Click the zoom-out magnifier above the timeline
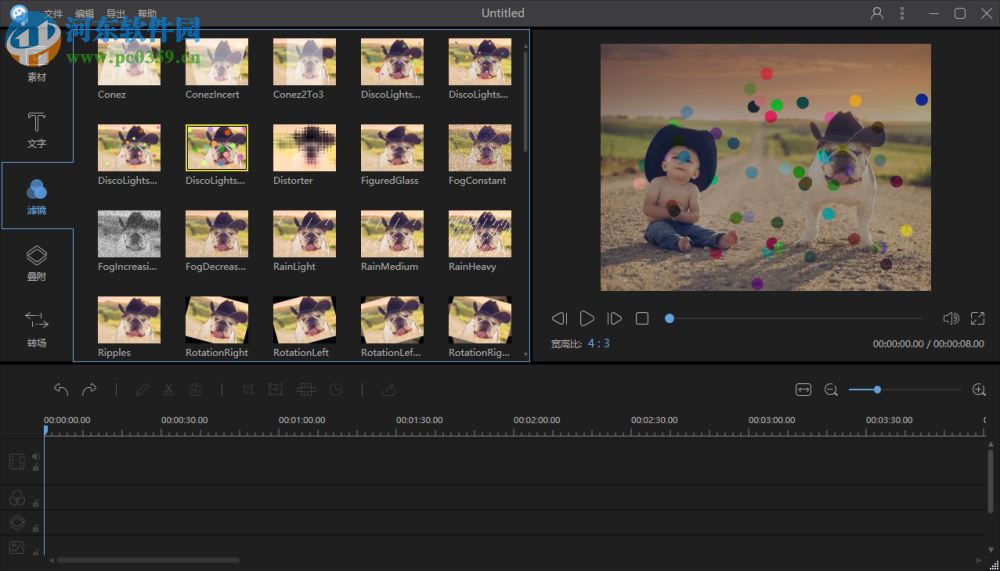Screen dimensions: 1000x571 point(831,390)
